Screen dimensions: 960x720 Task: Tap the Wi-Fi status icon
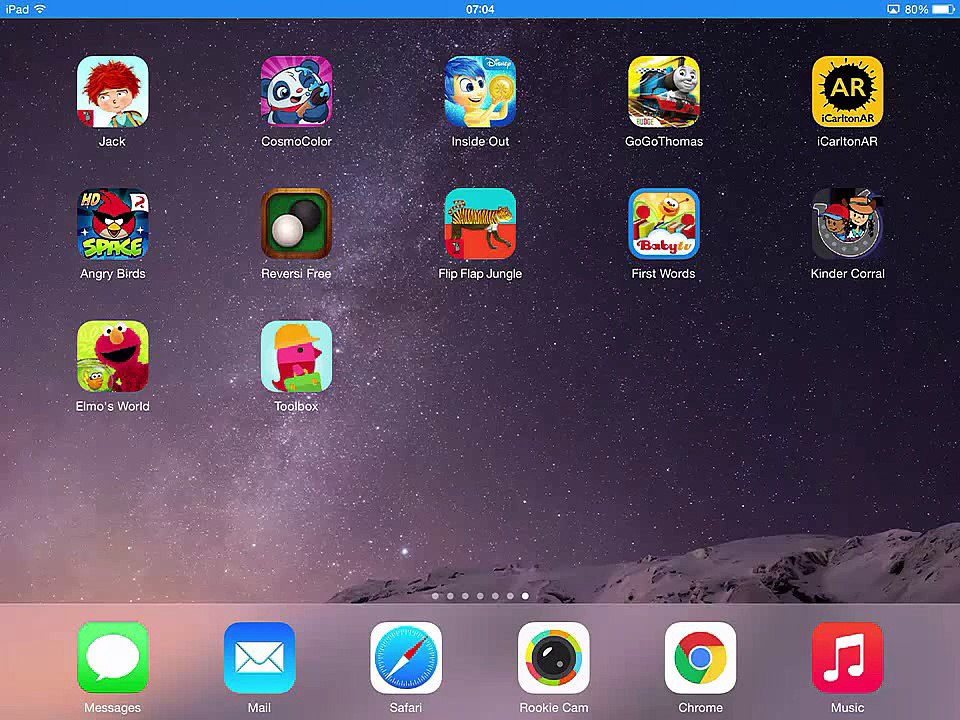click(x=40, y=9)
